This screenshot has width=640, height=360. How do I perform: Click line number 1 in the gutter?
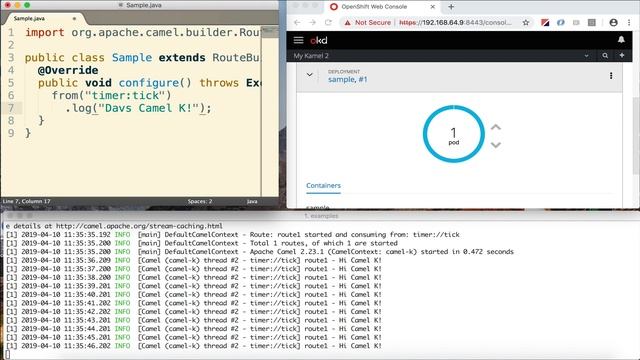11,32
